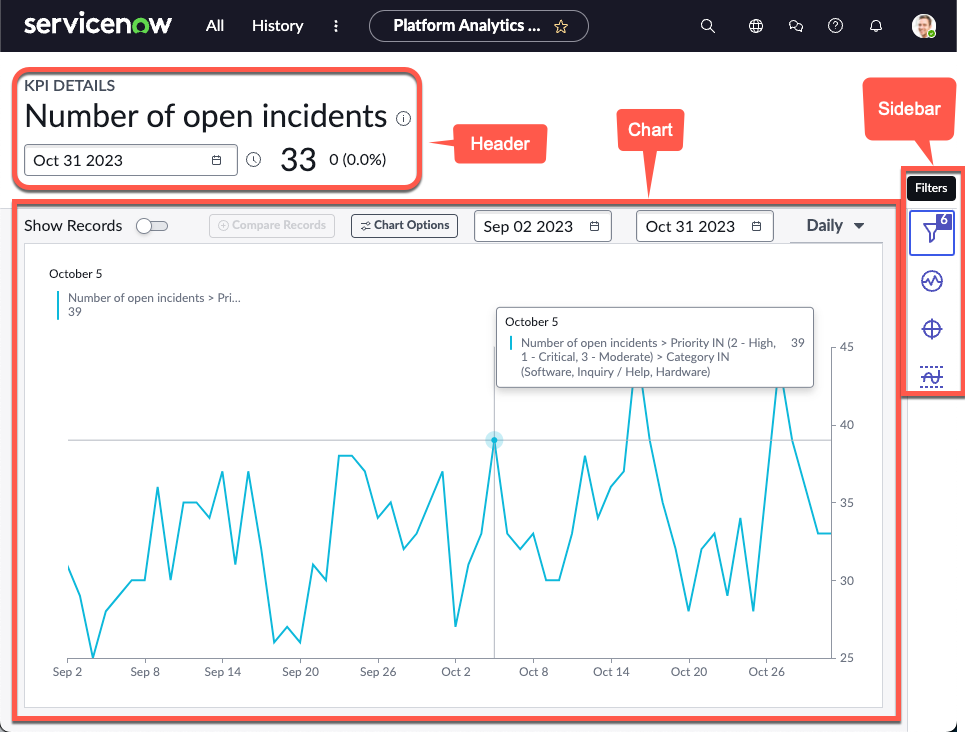This screenshot has height=732, width=965.
Task: Click the October 5 data point on chart
Action: click(494, 440)
